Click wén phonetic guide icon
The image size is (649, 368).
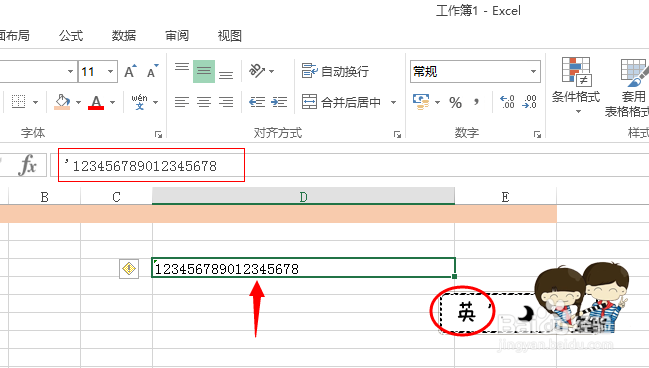139,102
